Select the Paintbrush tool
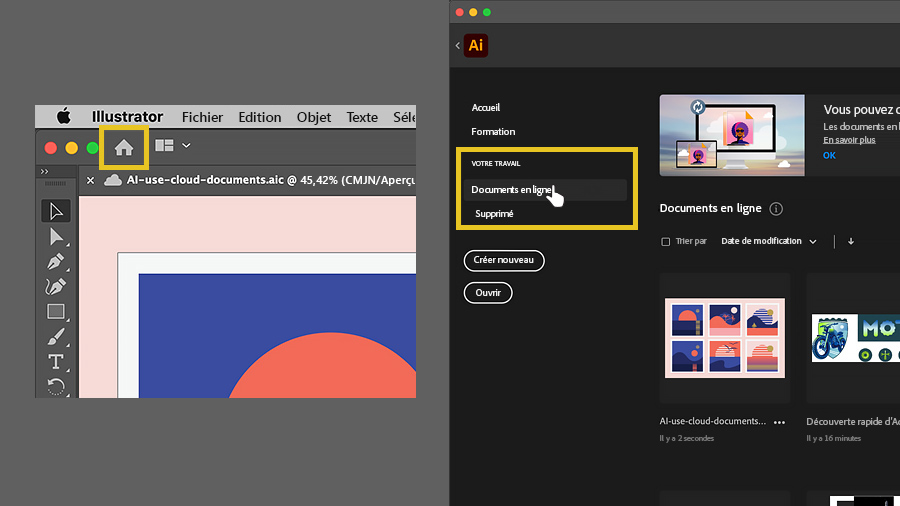The image size is (900, 506). 56,337
